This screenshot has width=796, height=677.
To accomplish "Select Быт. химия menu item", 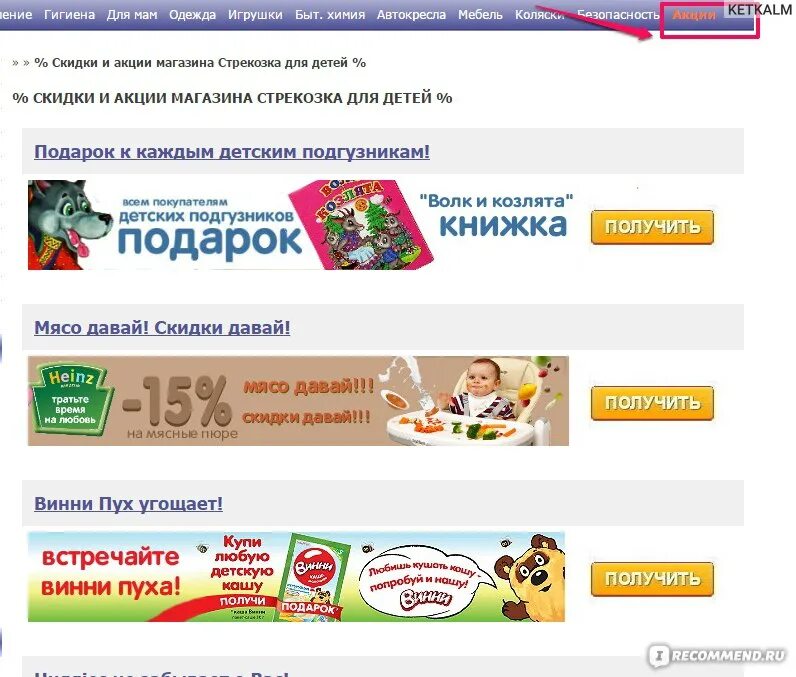I will (x=330, y=15).
